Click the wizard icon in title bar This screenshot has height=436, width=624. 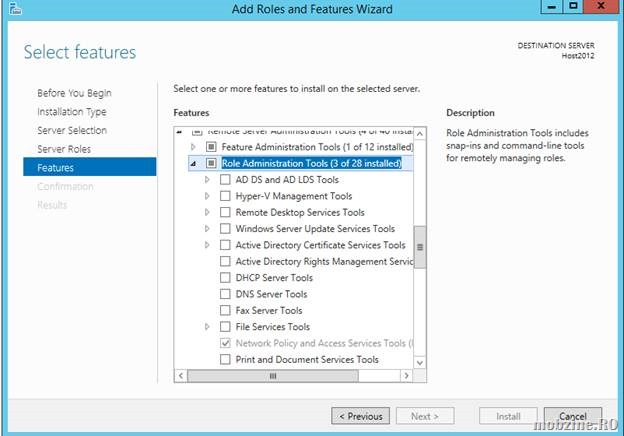click(15, 8)
